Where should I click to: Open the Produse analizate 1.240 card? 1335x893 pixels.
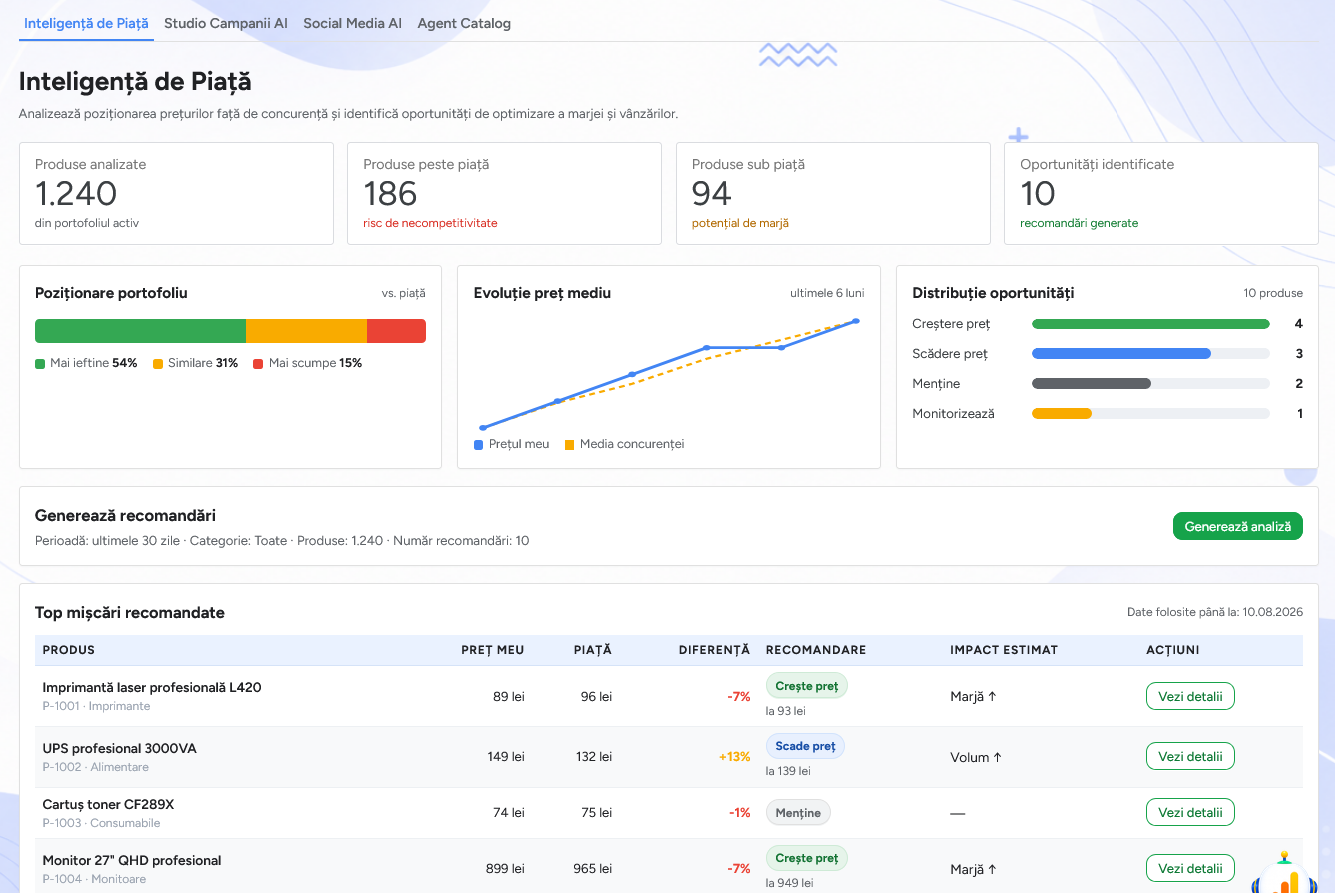(176, 193)
